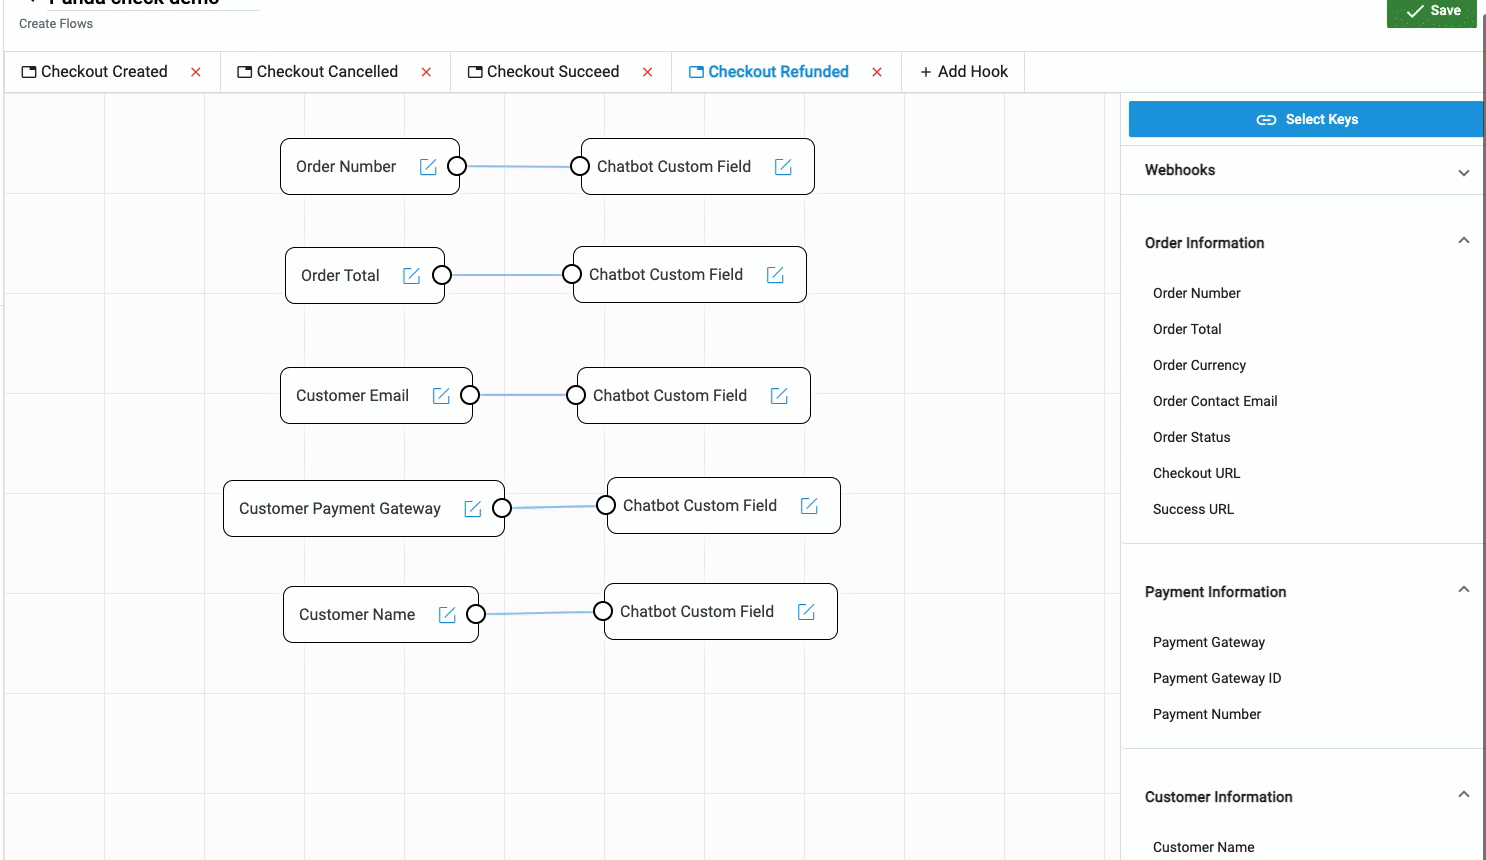Select Order Number key in sidebar

1196,293
